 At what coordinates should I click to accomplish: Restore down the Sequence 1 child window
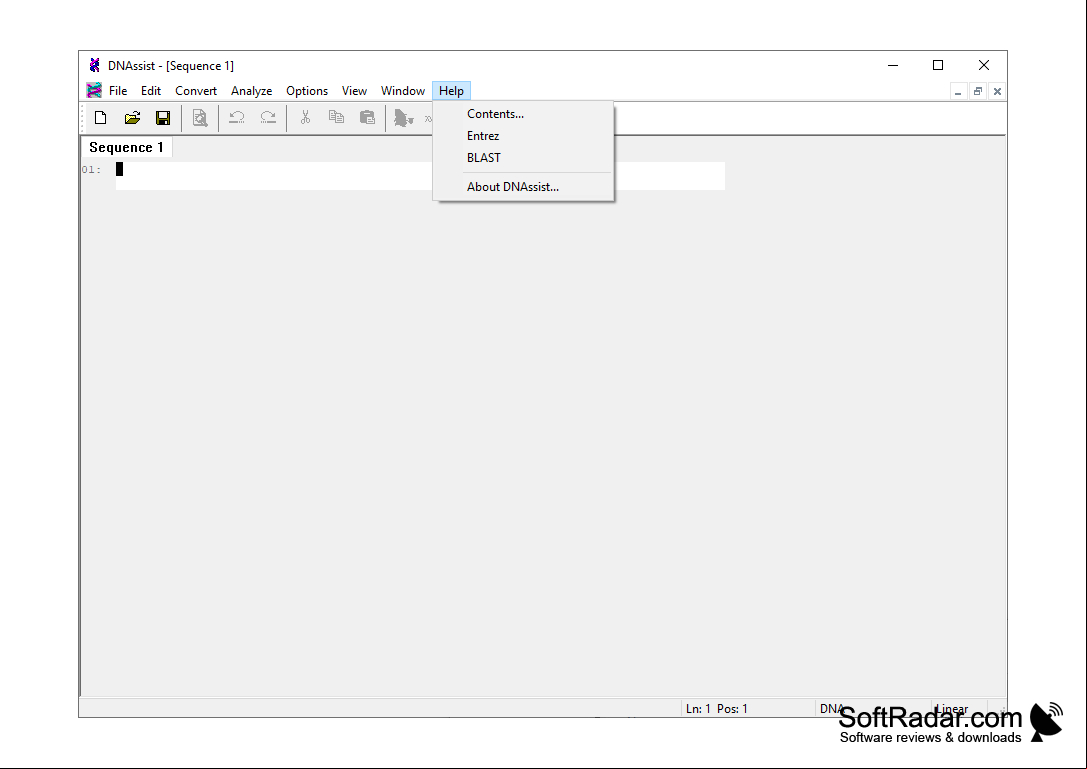point(977,92)
